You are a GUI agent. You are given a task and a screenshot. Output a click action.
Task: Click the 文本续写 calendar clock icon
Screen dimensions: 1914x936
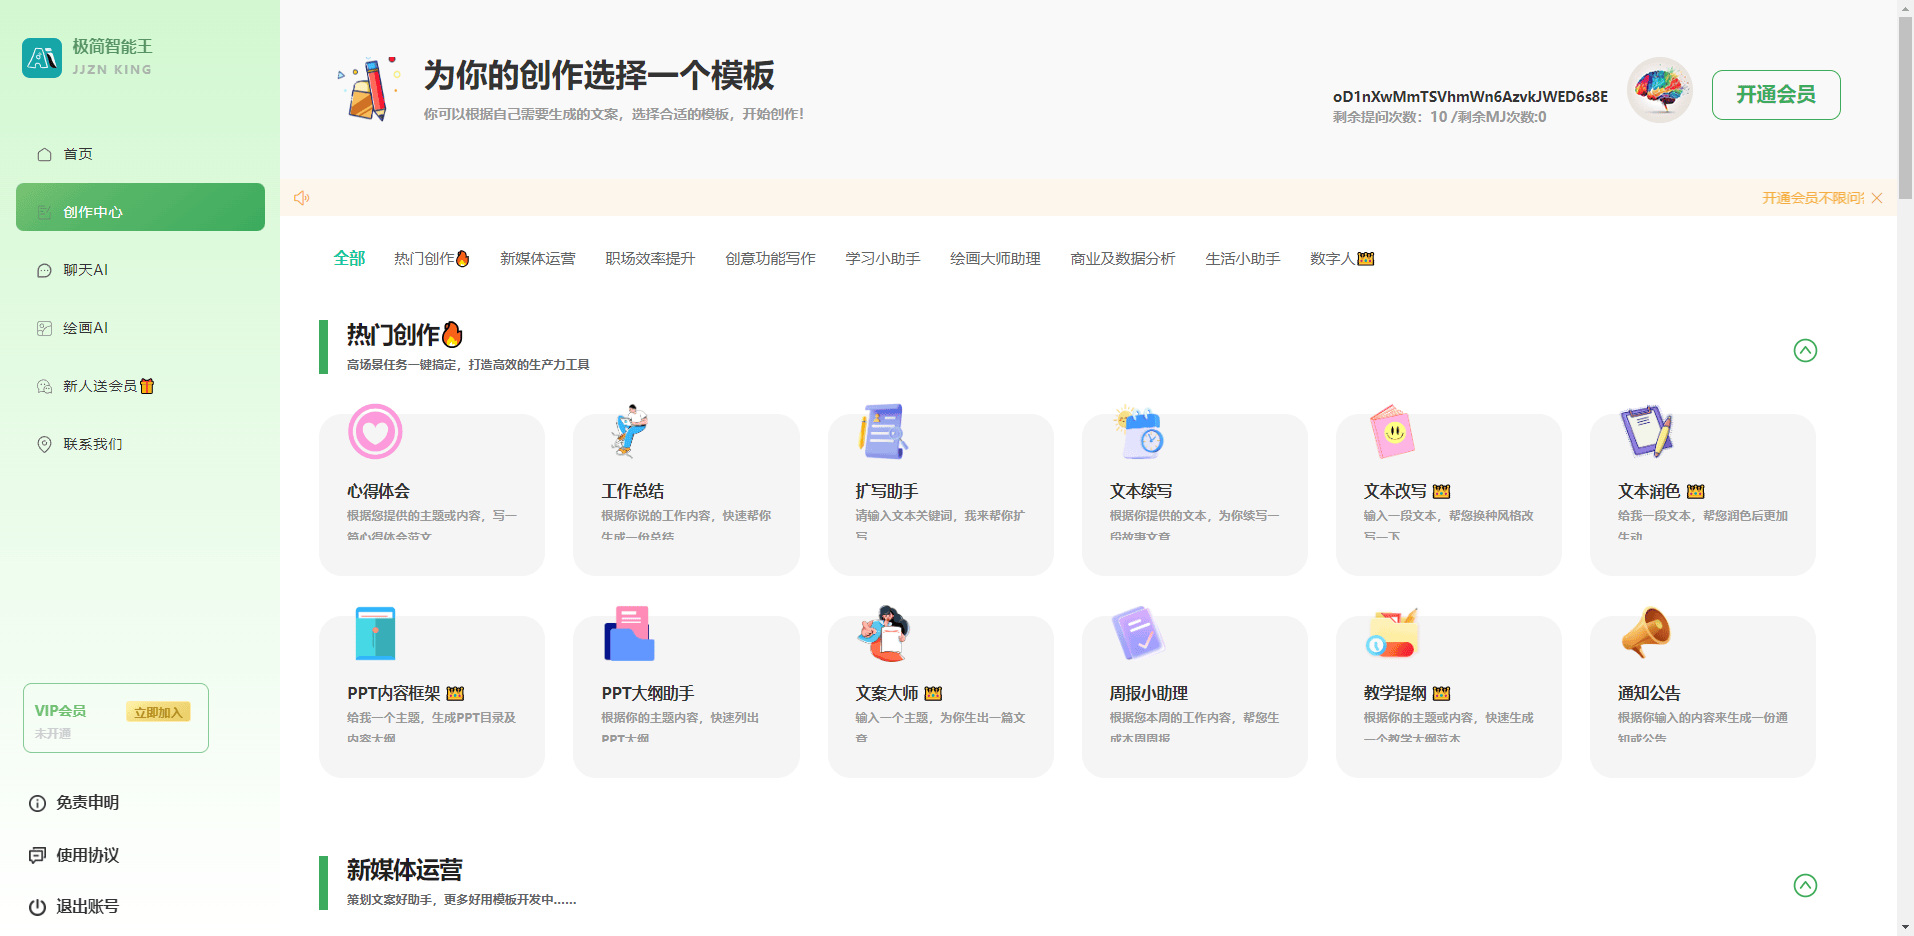1139,433
